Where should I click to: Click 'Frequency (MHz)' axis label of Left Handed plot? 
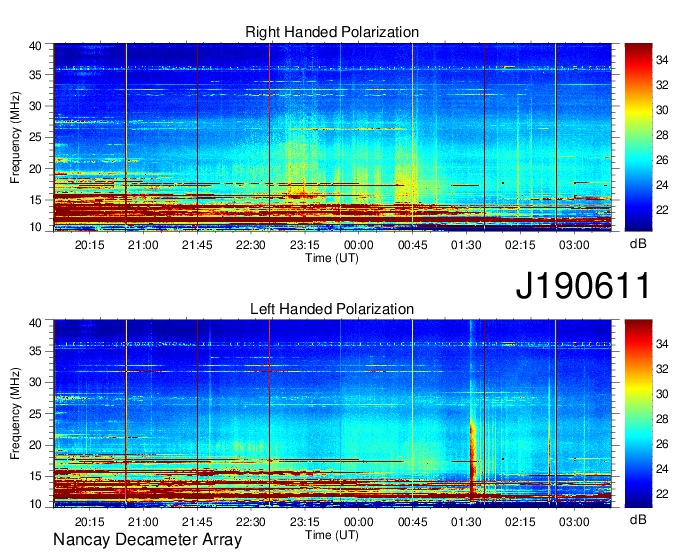pyautogui.click(x=15, y=414)
